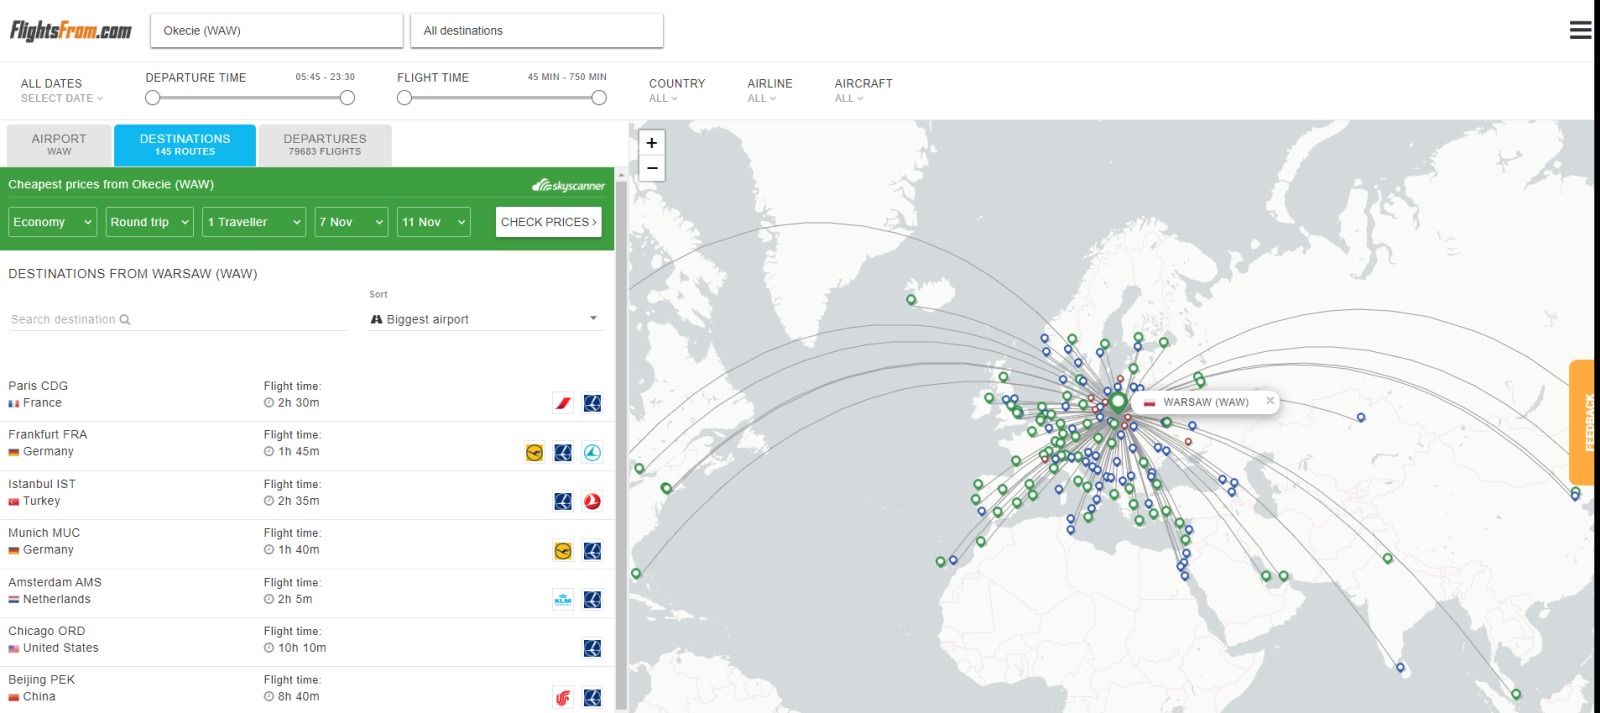The image size is (1600, 713).
Task: Click the LOT logo on Beijing row
Action: coord(592,697)
